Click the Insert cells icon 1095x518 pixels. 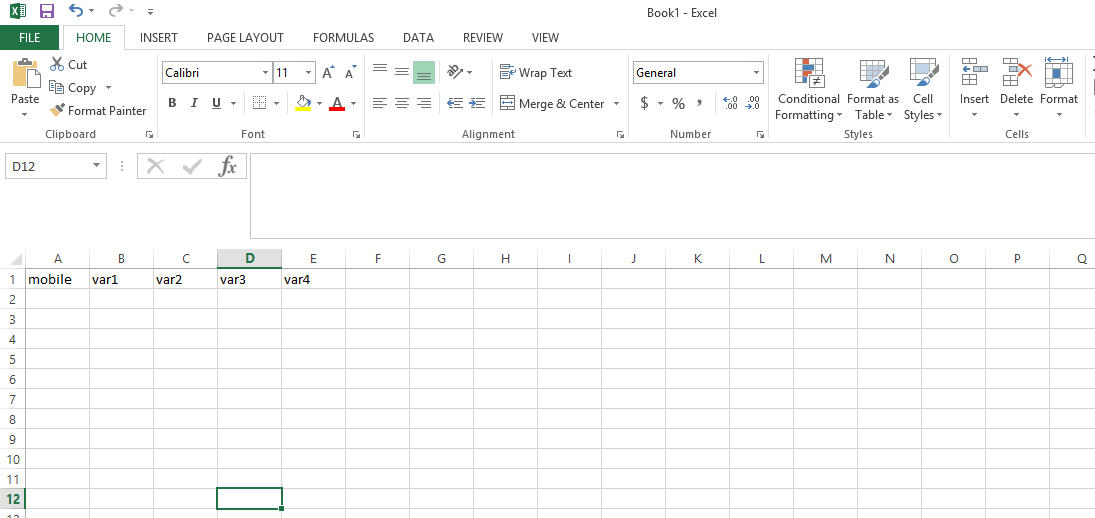pos(974,71)
